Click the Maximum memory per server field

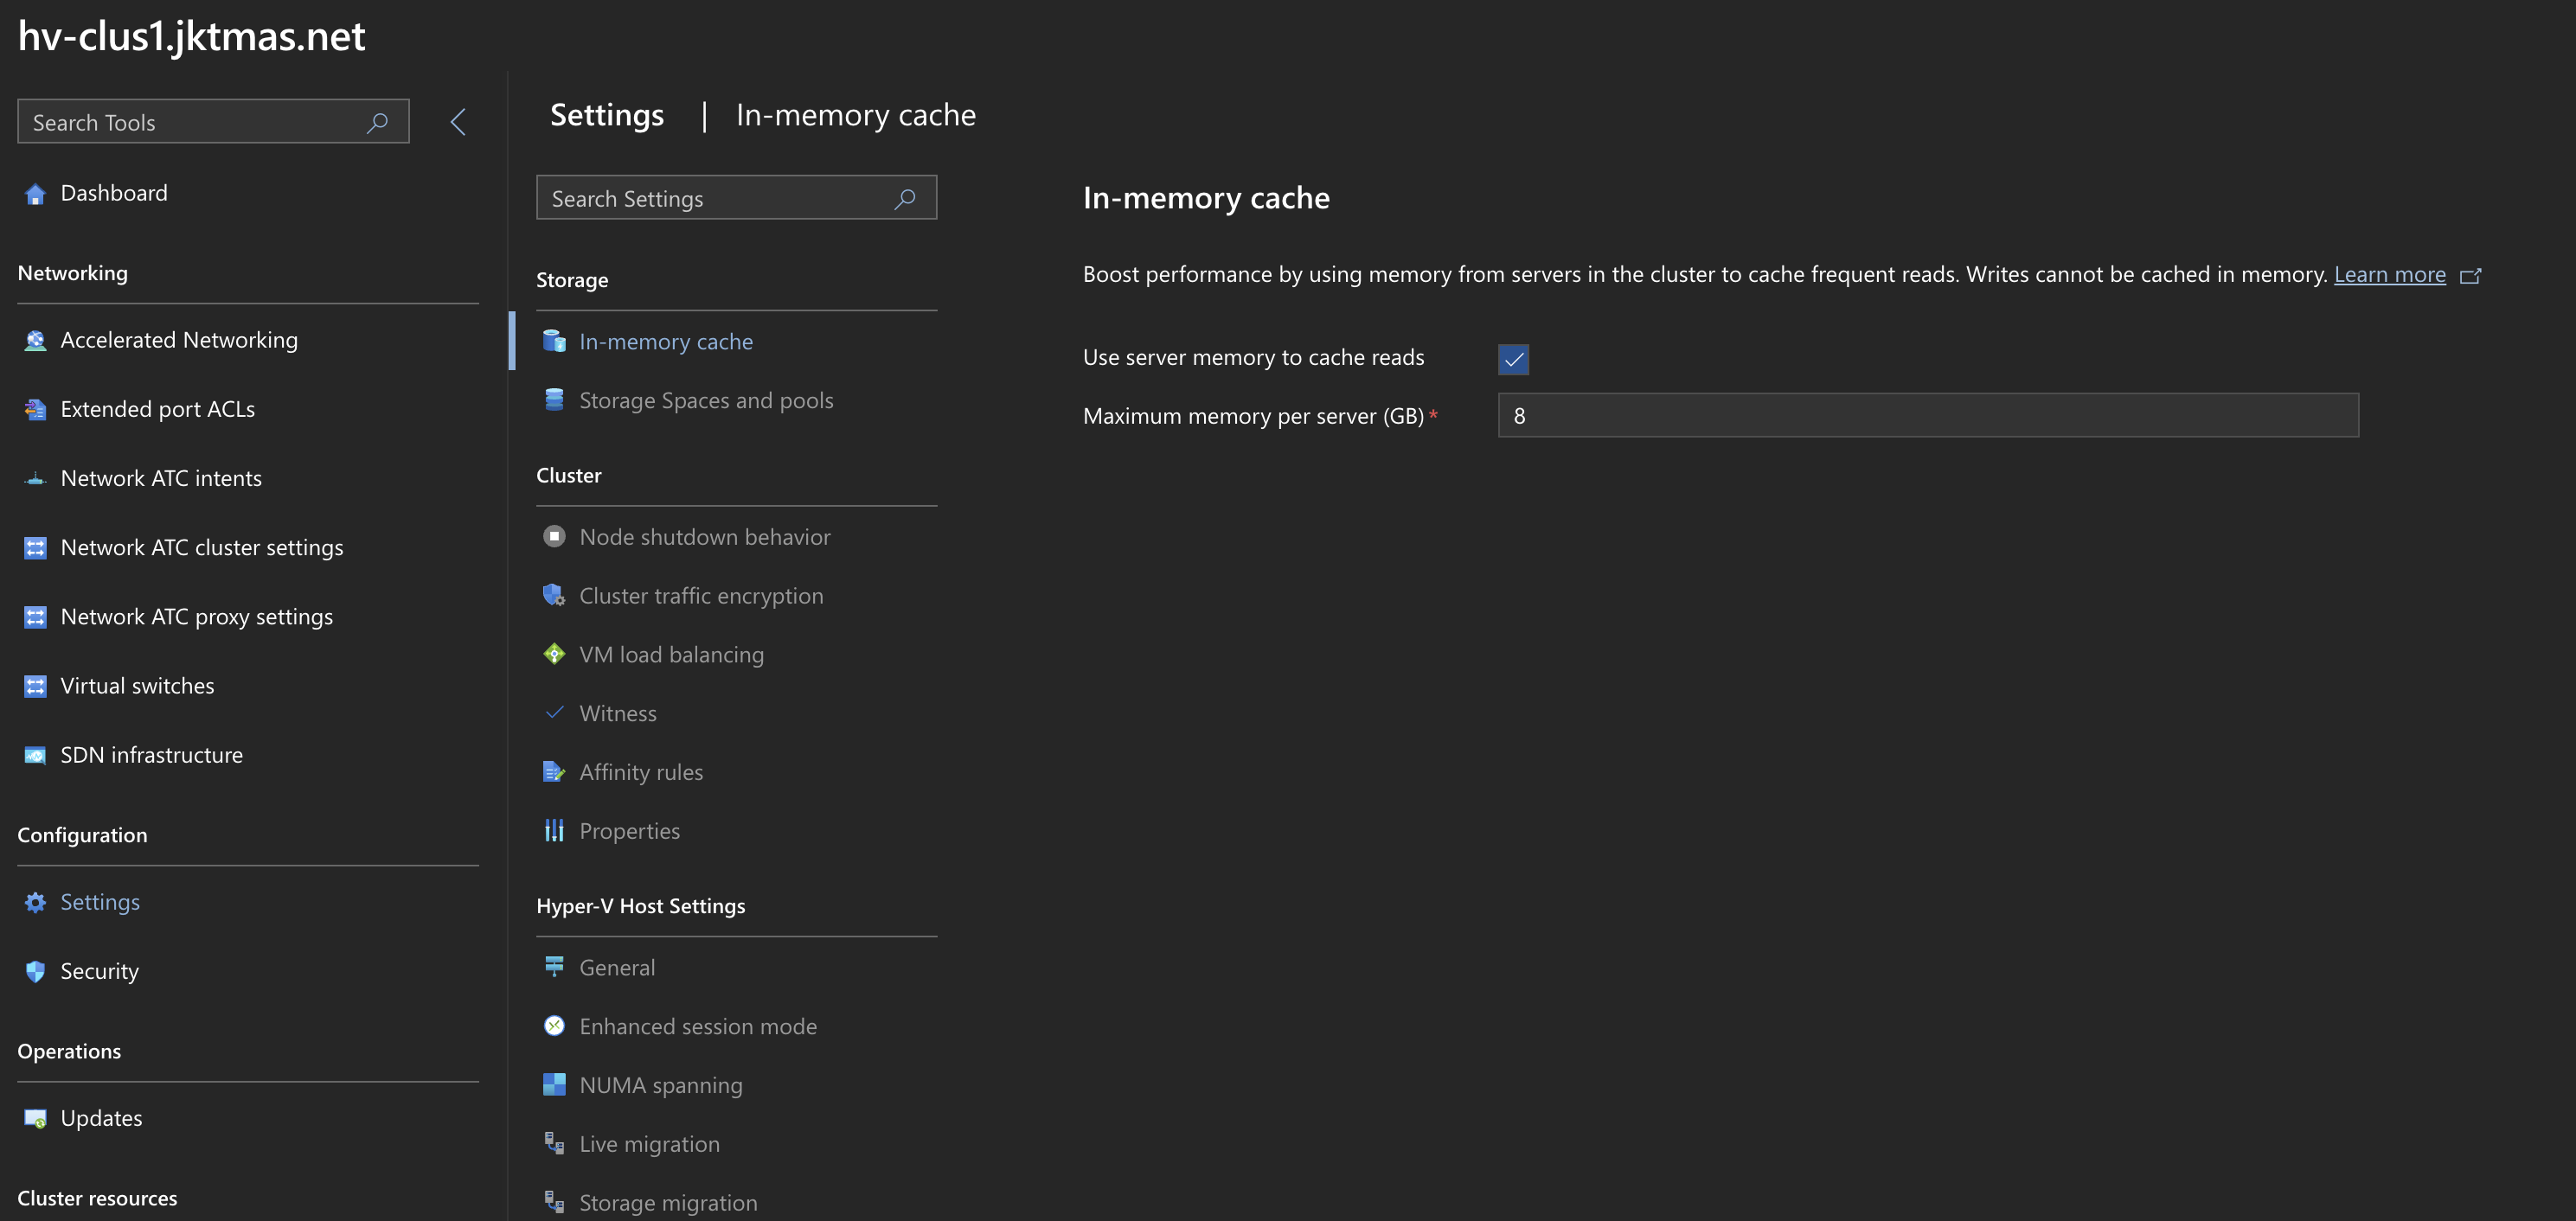pyautogui.click(x=1927, y=416)
